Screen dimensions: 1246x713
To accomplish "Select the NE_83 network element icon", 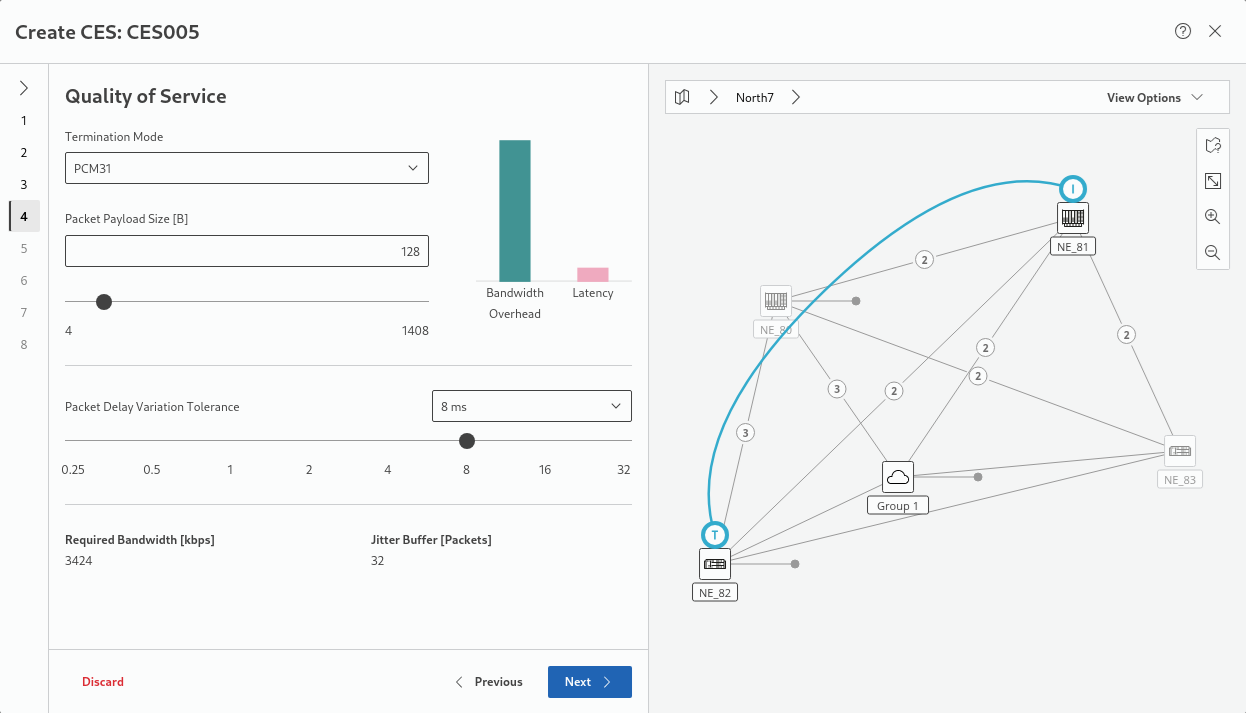I will tap(1180, 451).
